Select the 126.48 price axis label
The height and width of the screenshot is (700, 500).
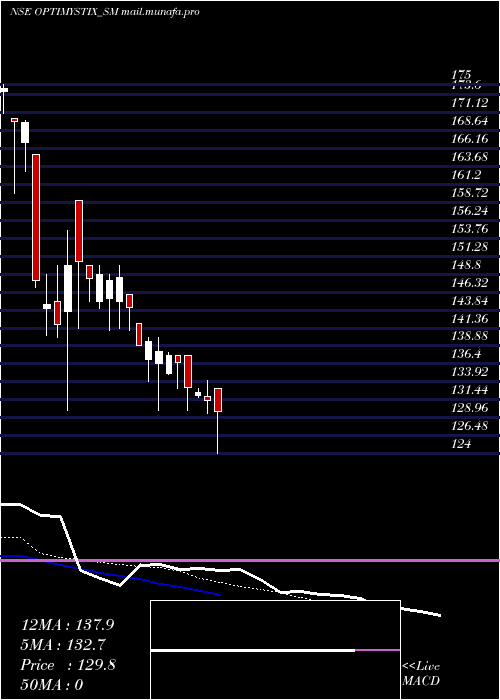point(469,425)
